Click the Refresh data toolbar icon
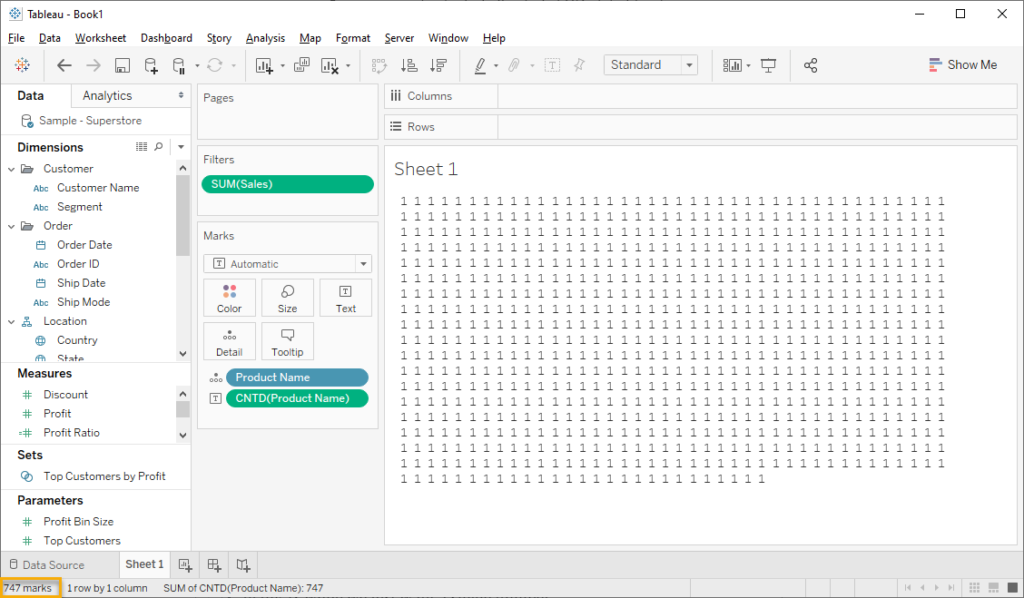The height and width of the screenshot is (598, 1024). point(215,65)
